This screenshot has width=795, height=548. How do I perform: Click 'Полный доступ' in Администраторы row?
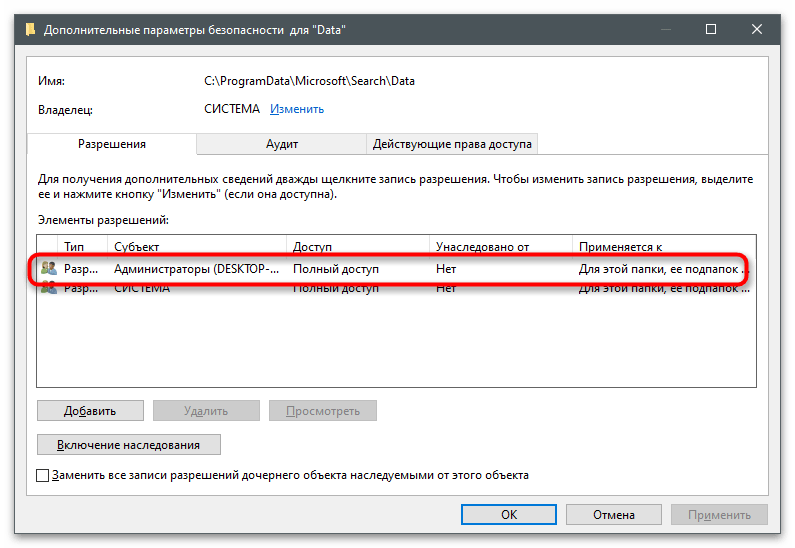336,269
